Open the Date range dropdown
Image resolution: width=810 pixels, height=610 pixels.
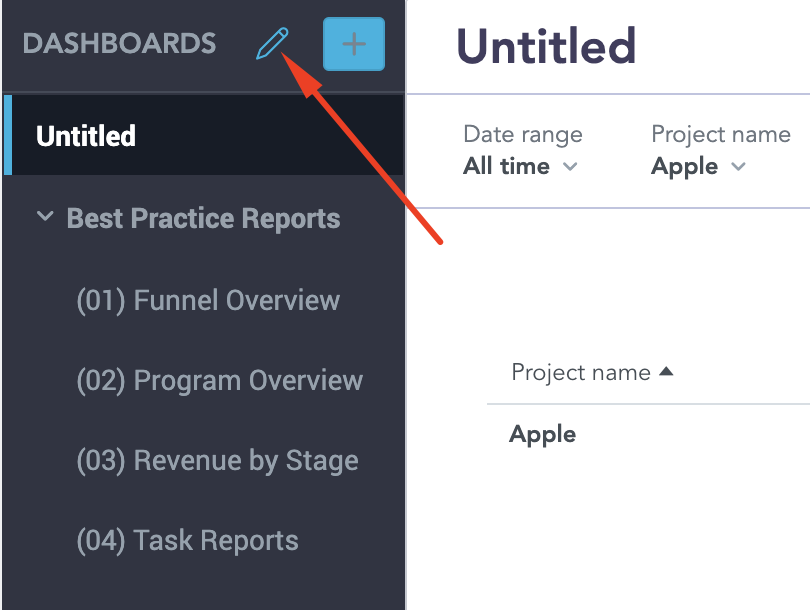coord(520,166)
